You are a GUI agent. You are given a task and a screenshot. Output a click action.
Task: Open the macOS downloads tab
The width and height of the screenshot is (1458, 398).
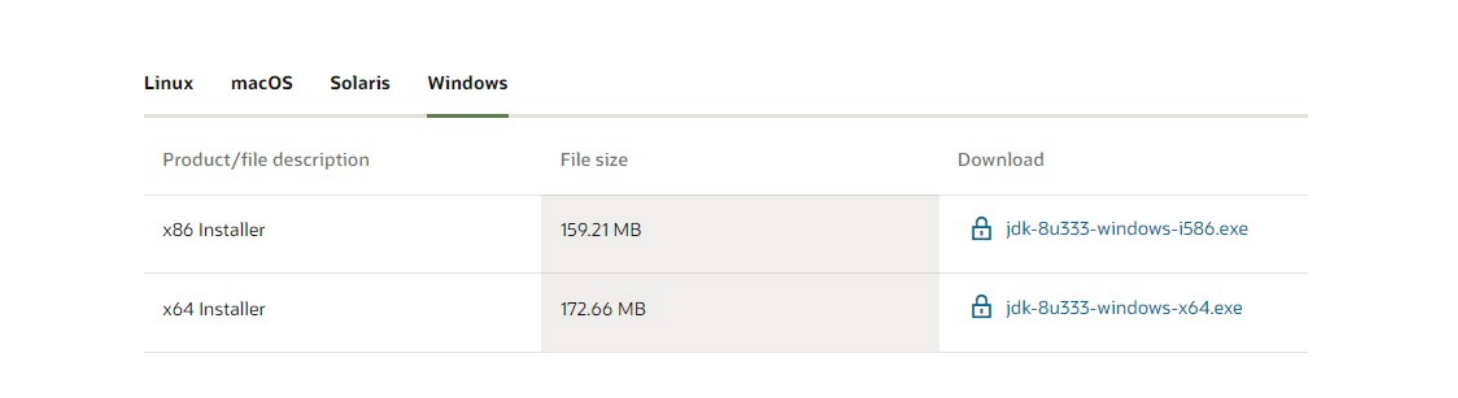point(262,83)
